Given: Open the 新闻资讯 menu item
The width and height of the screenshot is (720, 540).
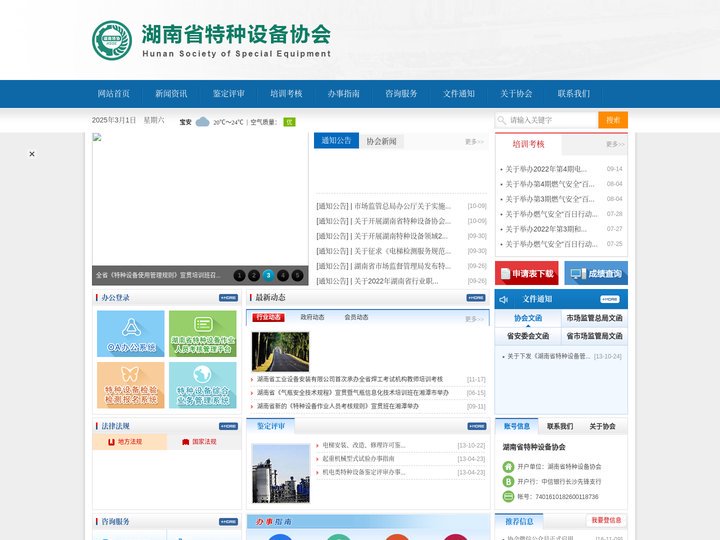Looking at the screenshot, I should pyautogui.click(x=171, y=94).
